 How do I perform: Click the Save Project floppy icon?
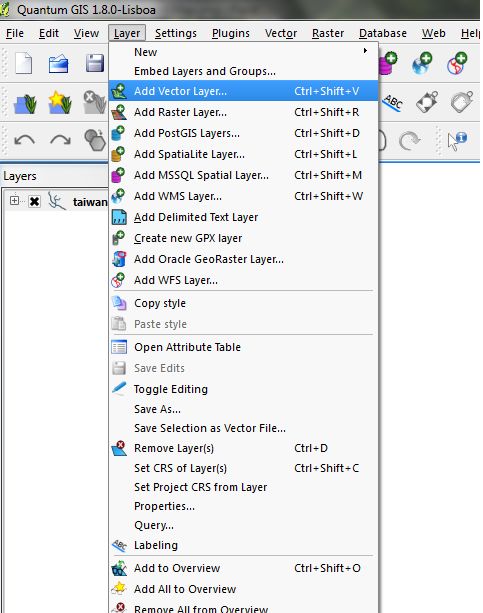[94, 63]
